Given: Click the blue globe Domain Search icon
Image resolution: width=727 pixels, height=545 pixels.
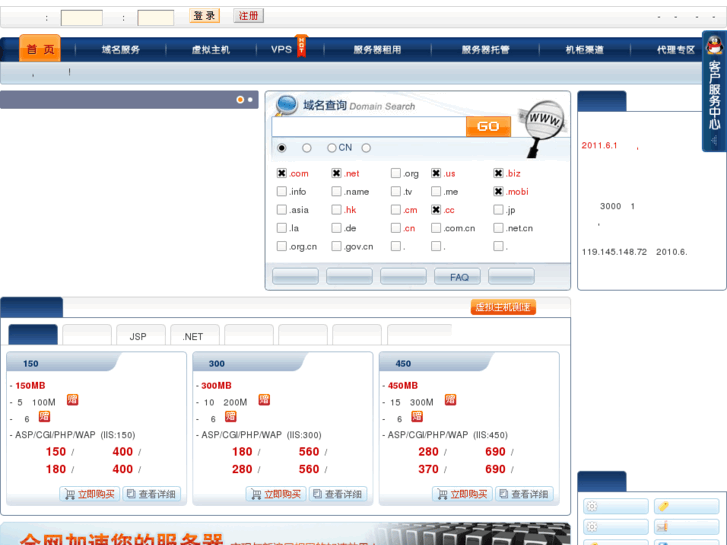Looking at the screenshot, I should pyautogui.click(x=286, y=105).
